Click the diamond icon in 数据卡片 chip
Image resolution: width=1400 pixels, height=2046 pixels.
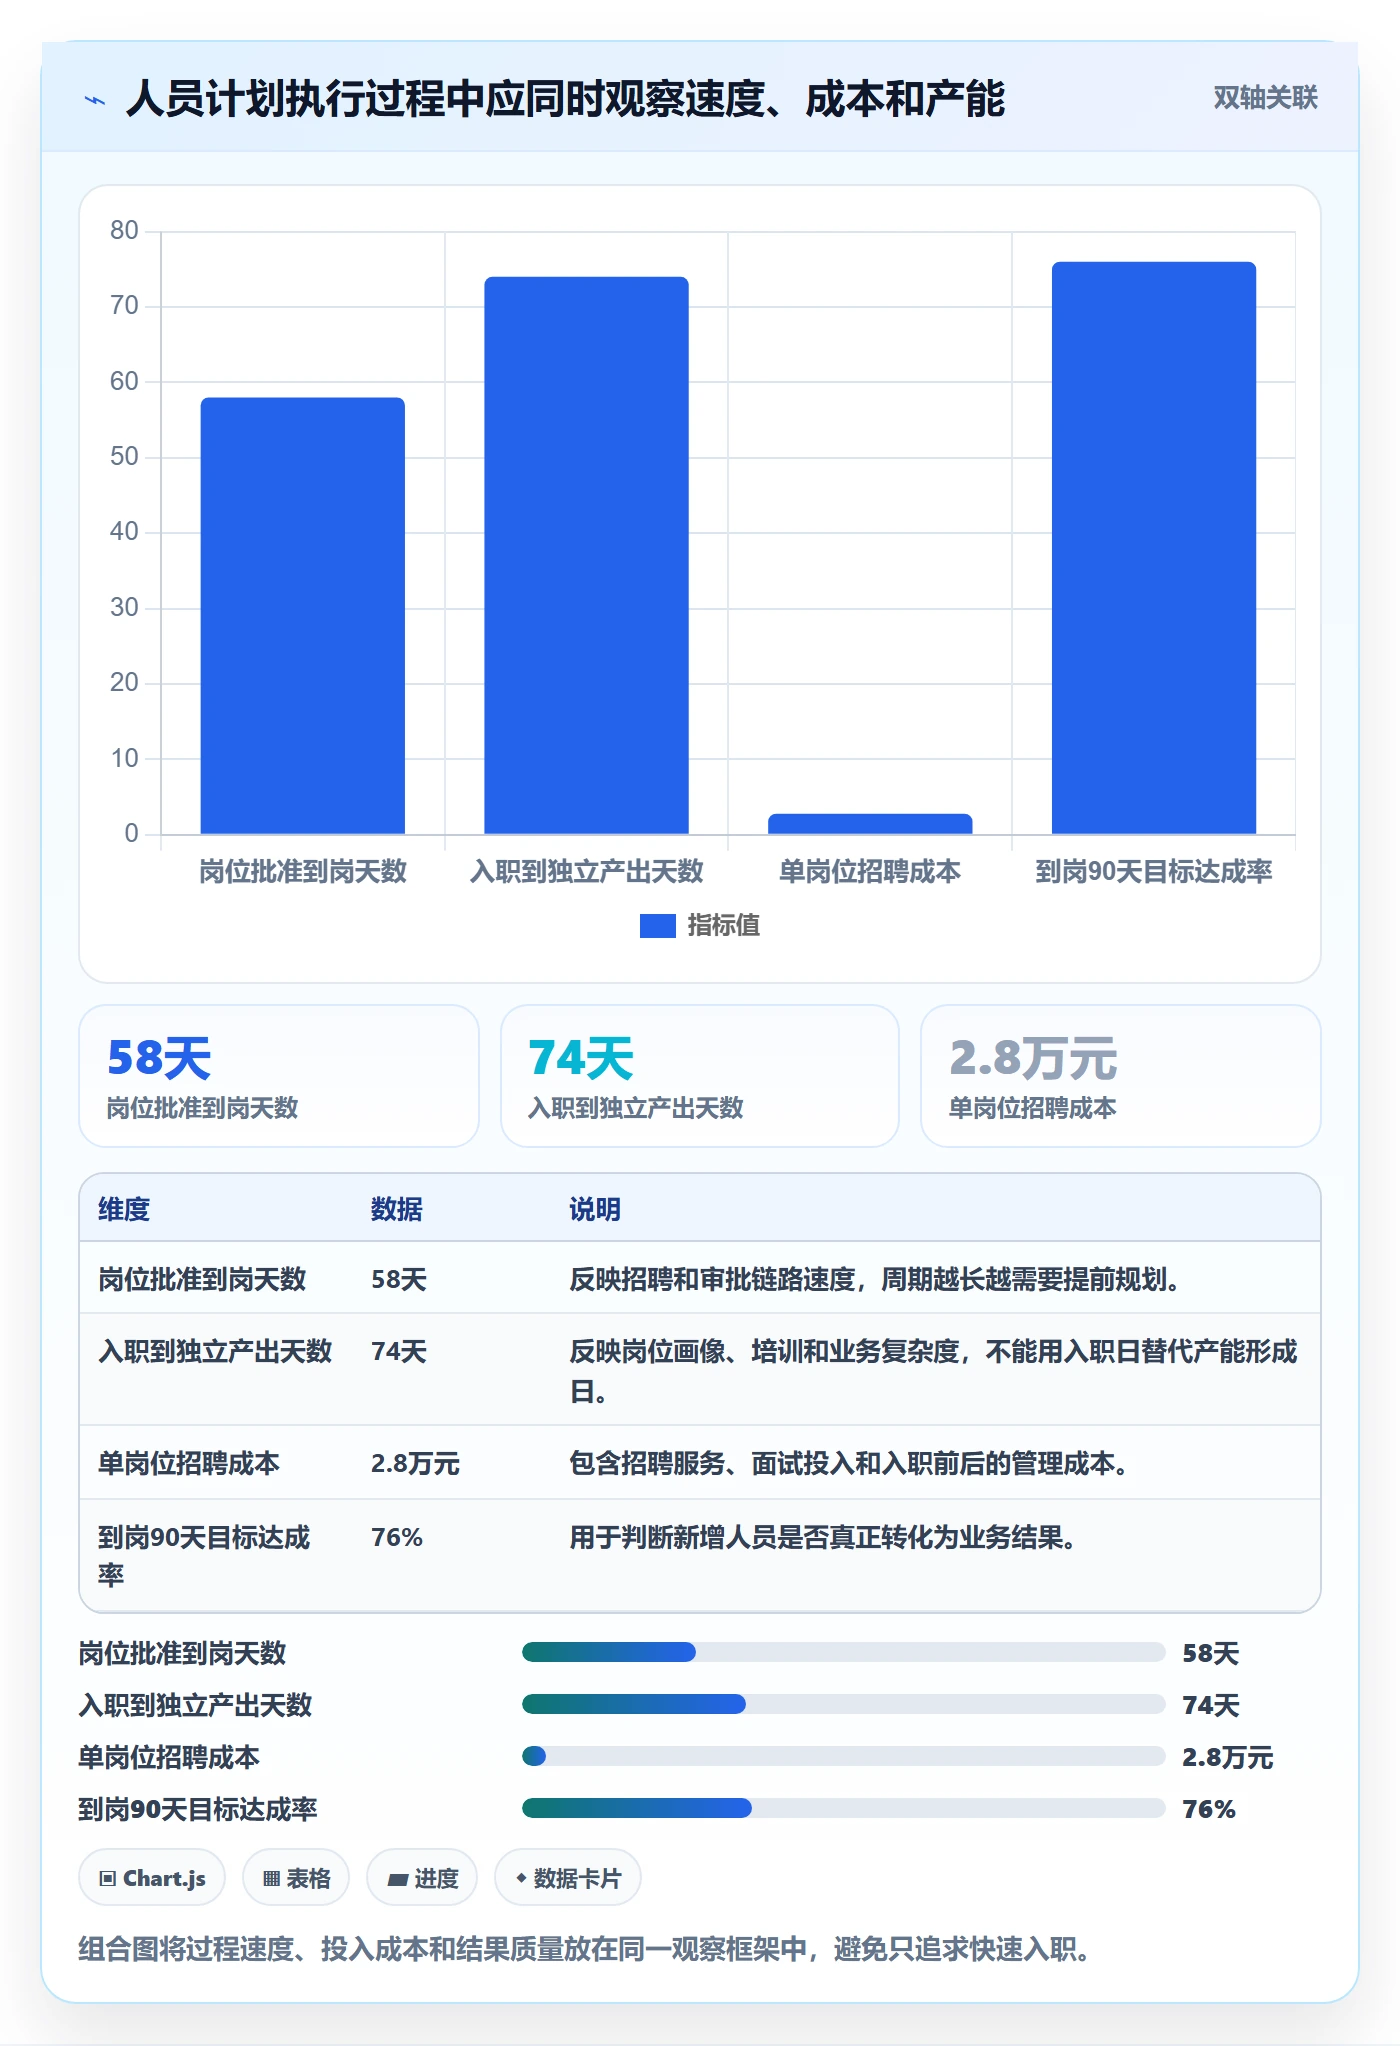521,1879
